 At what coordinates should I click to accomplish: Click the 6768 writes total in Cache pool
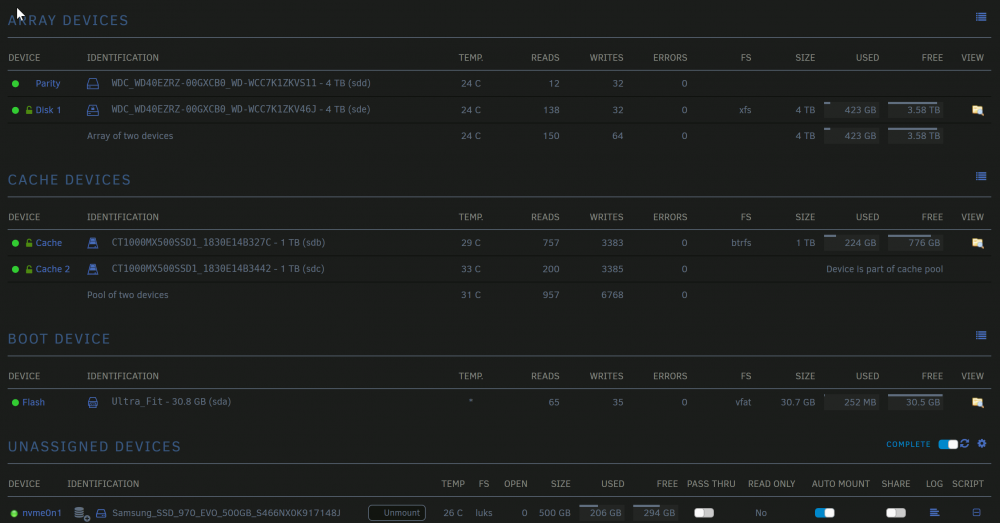[612, 295]
